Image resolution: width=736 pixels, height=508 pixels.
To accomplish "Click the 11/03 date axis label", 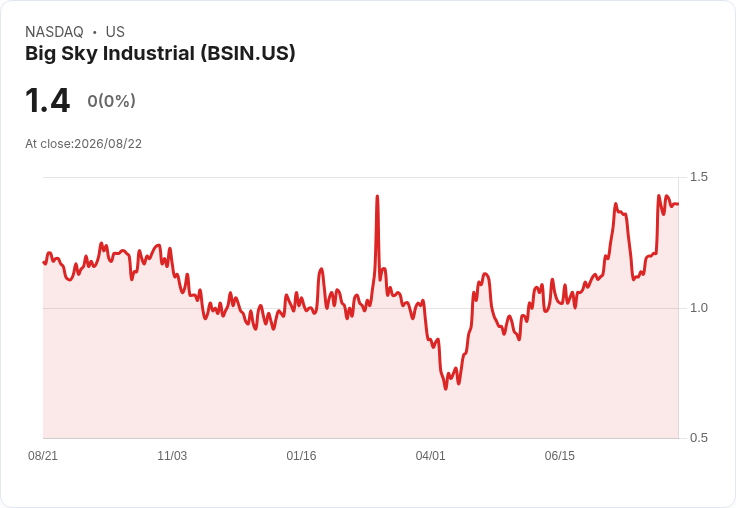I will [x=172, y=456].
